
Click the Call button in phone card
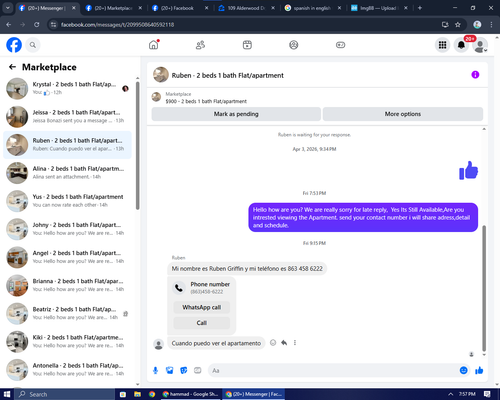(202, 323)
